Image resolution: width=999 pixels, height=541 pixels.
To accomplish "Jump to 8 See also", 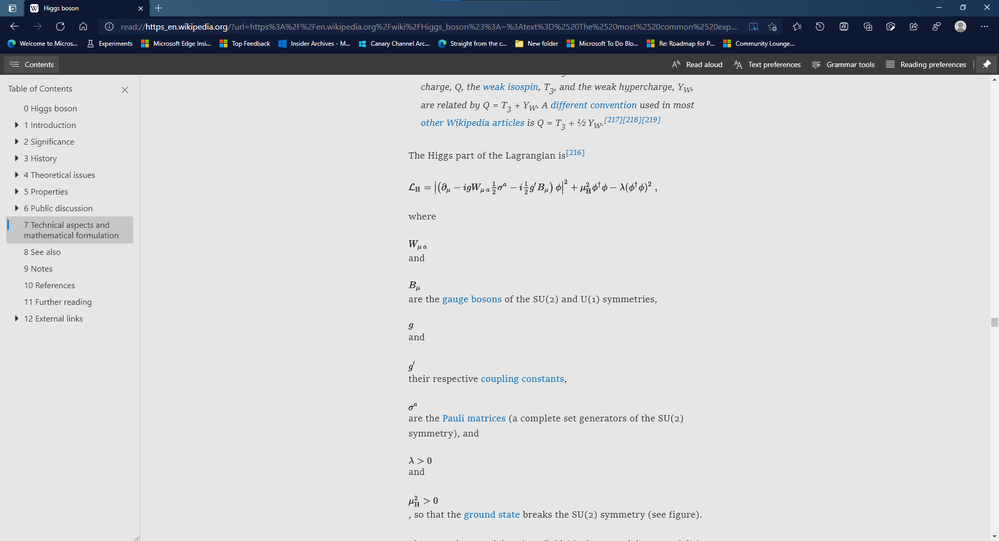I will 42,252.
